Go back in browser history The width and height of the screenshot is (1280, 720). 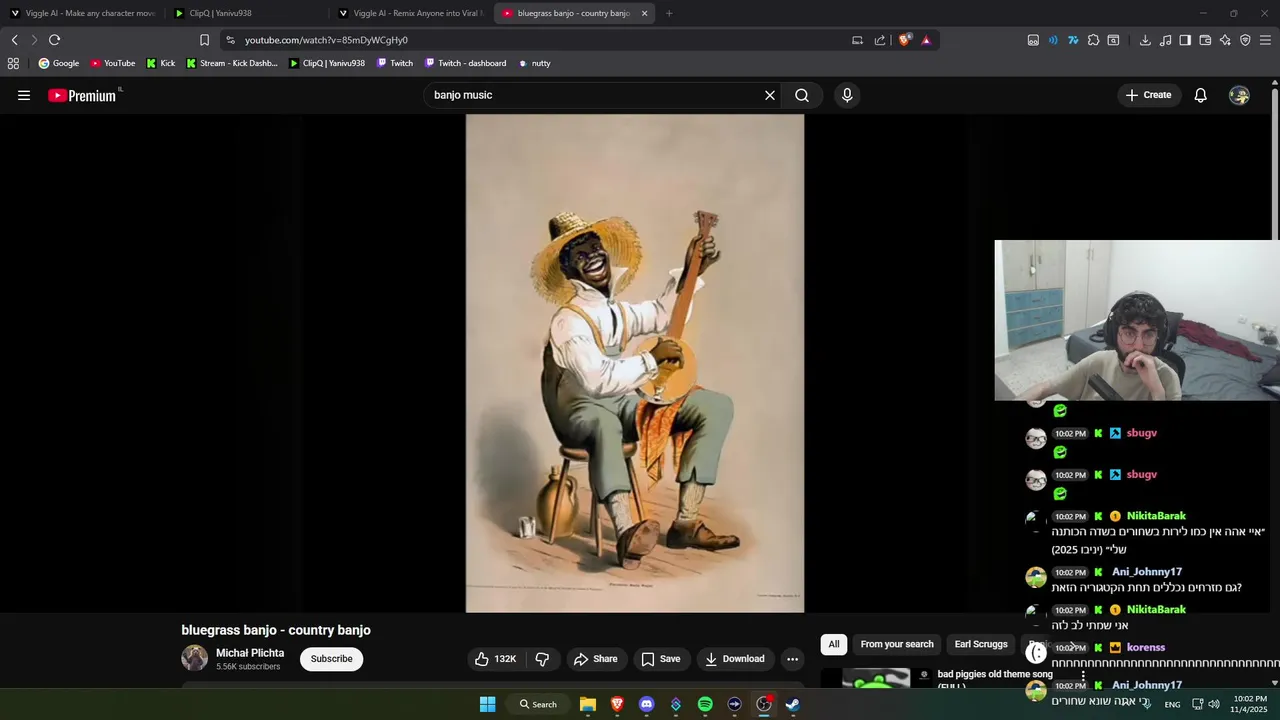coord(14,40)
